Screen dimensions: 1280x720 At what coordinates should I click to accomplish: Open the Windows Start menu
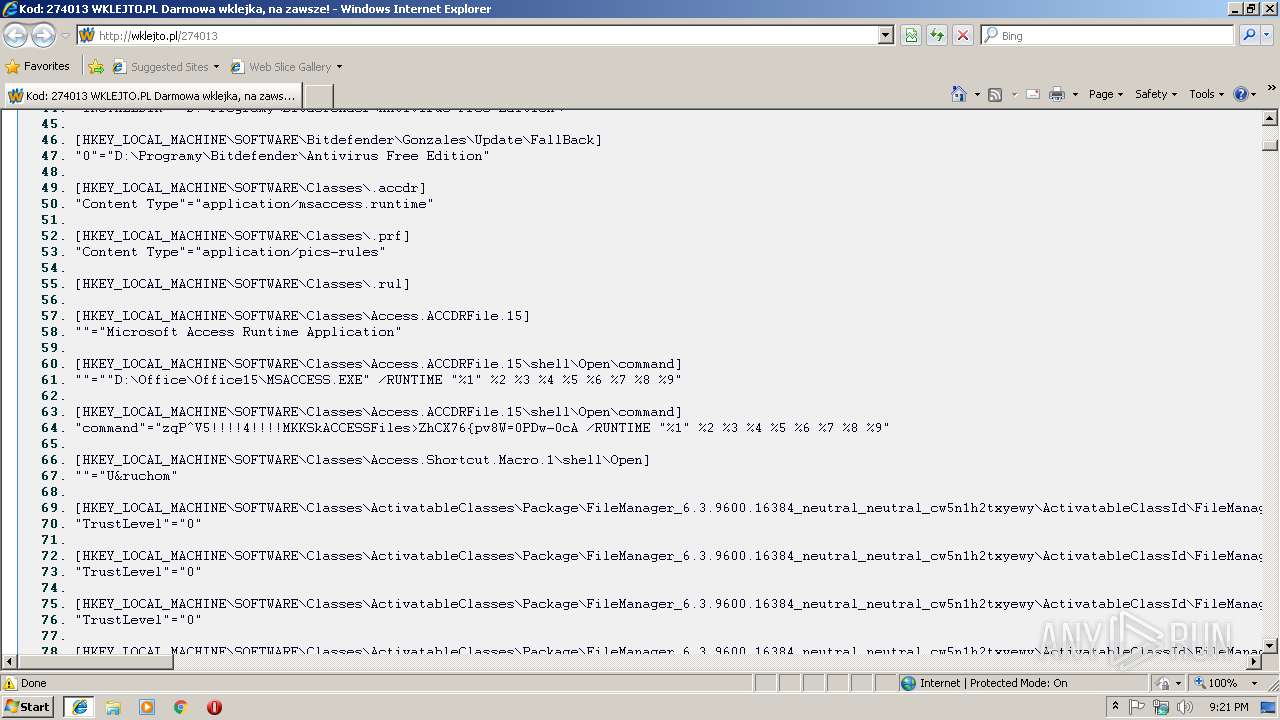[28, 707]
